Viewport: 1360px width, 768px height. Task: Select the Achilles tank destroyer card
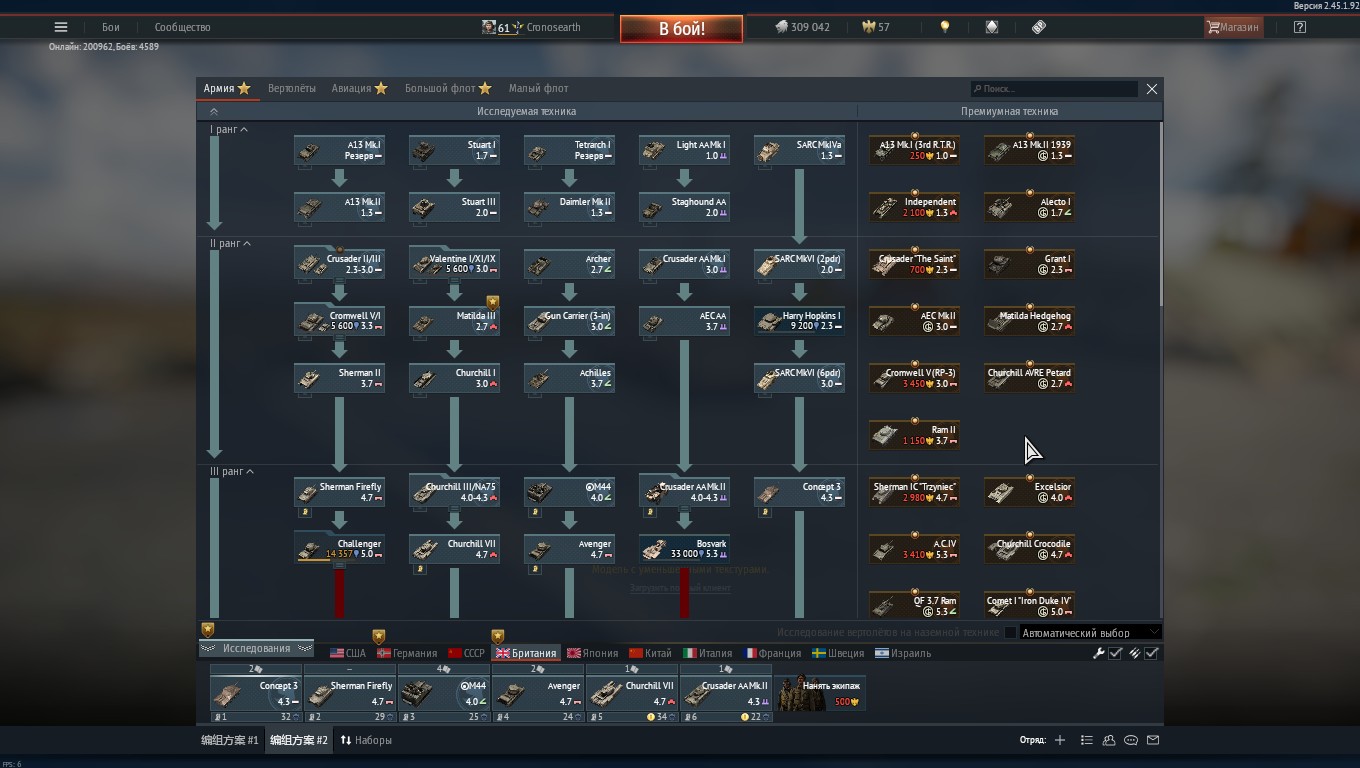569,378
